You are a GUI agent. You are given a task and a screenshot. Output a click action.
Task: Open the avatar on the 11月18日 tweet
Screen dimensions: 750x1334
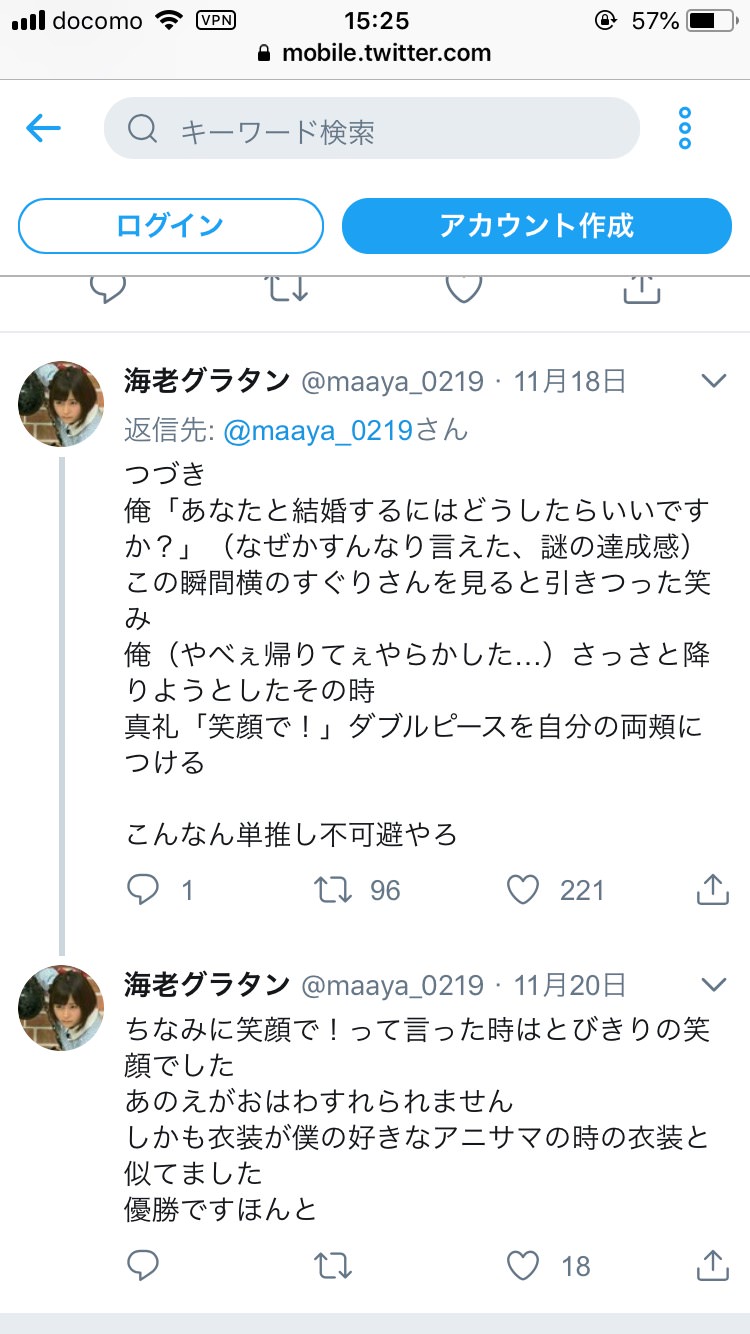click(61, 404)
